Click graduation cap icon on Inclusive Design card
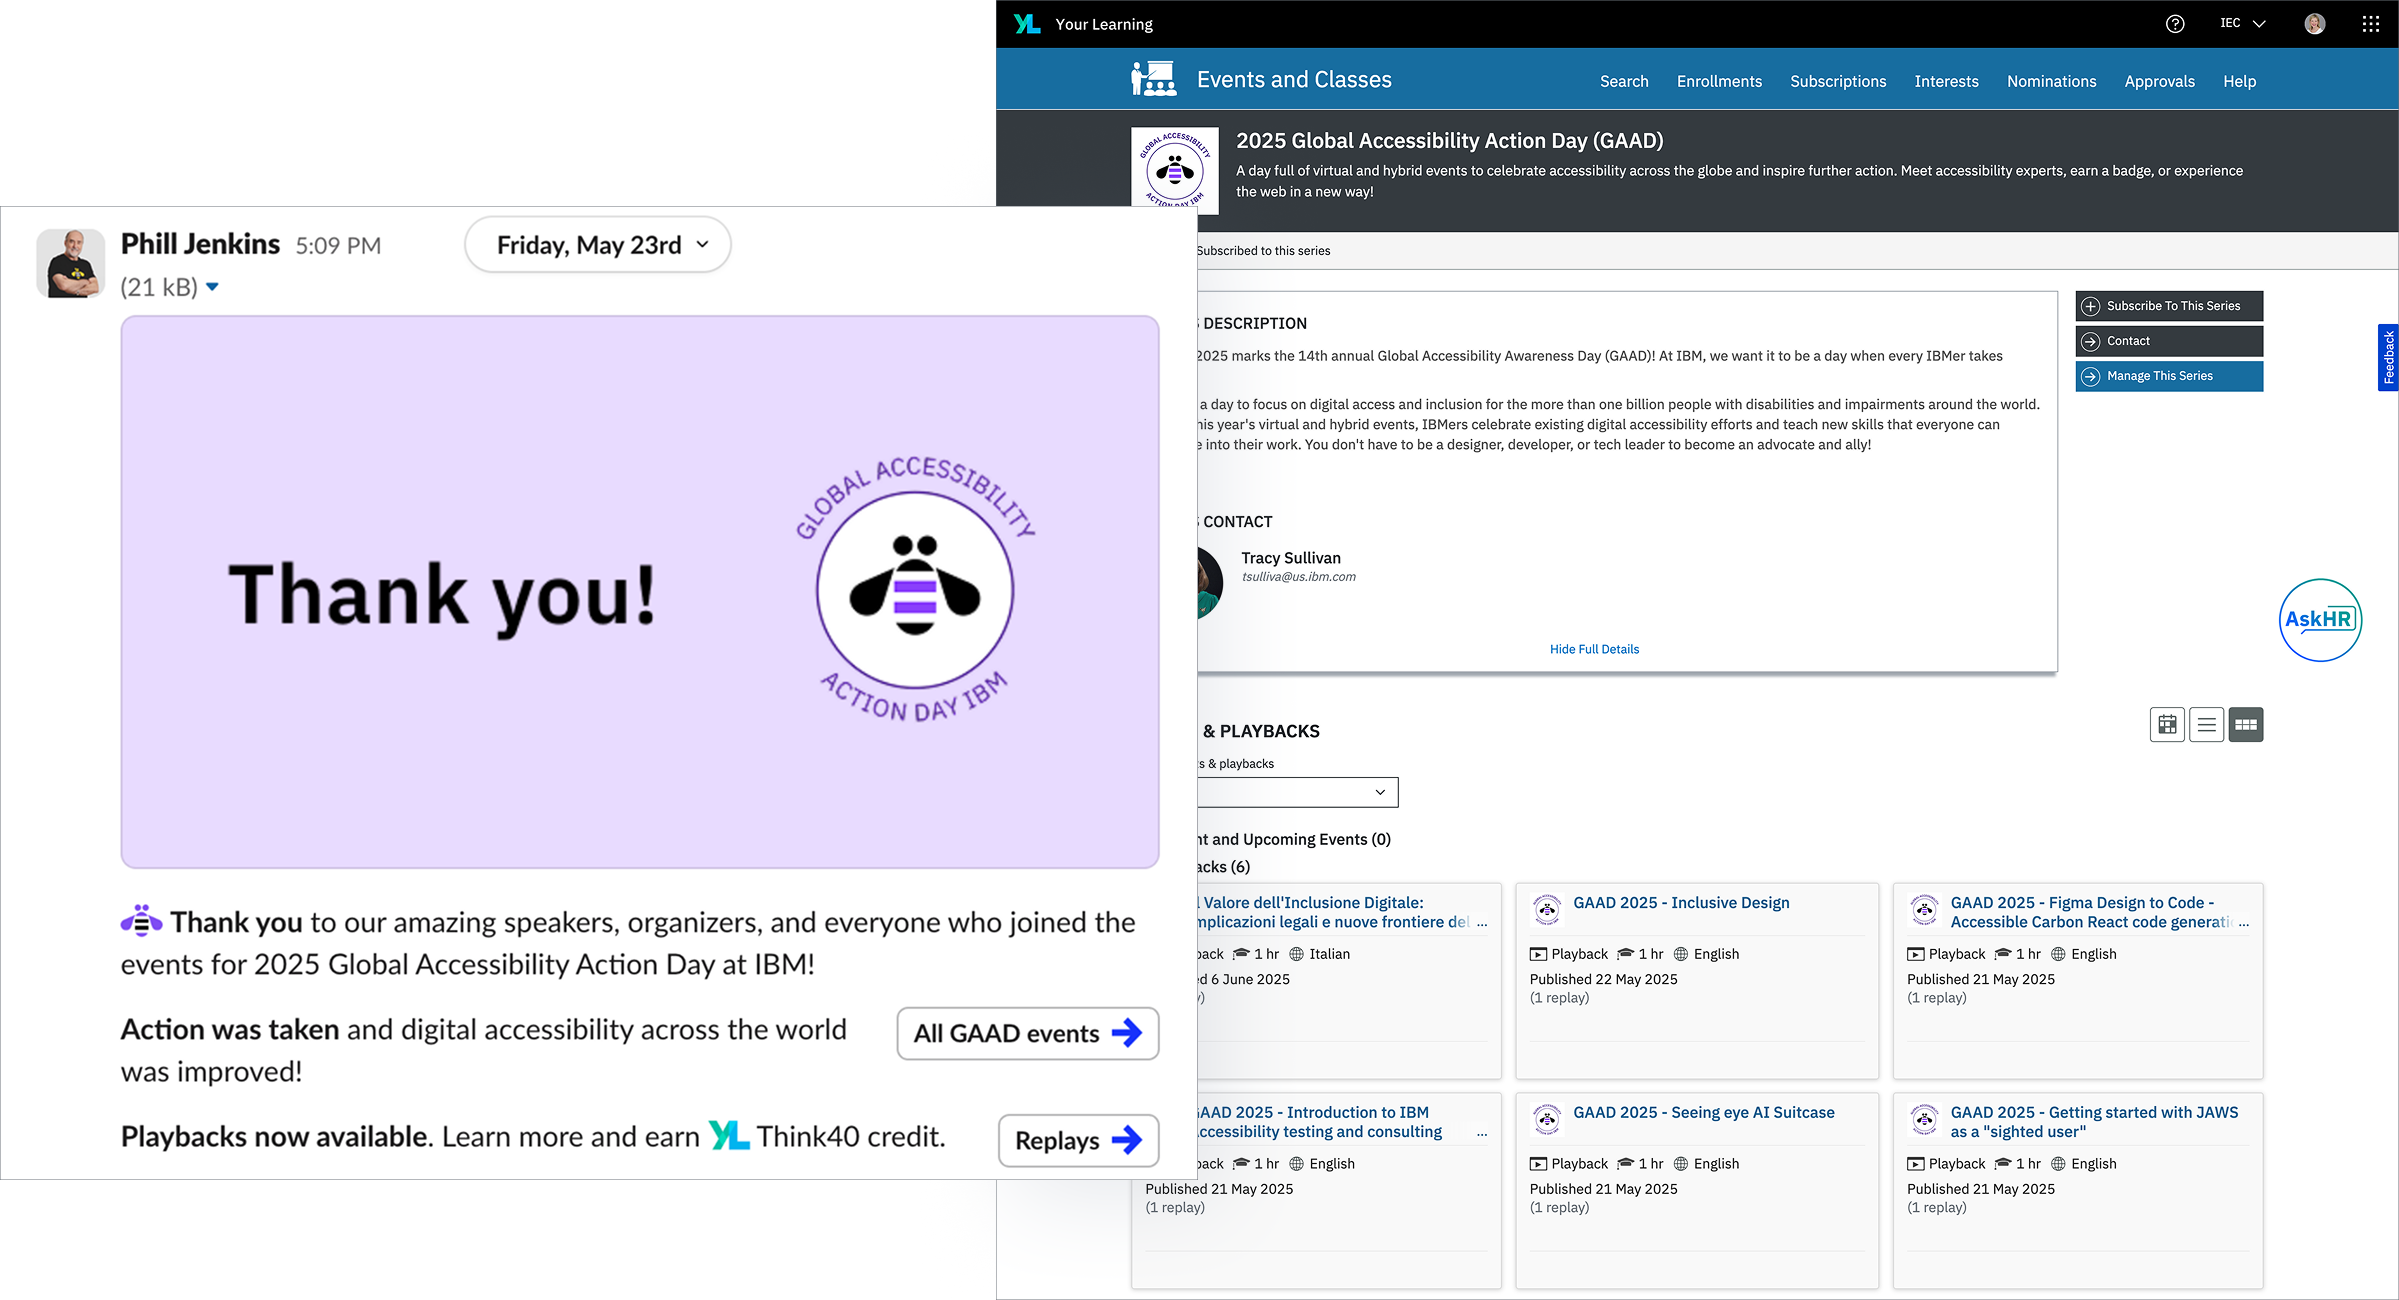The image size is (2399, 1300). (x=1625, y=954)
